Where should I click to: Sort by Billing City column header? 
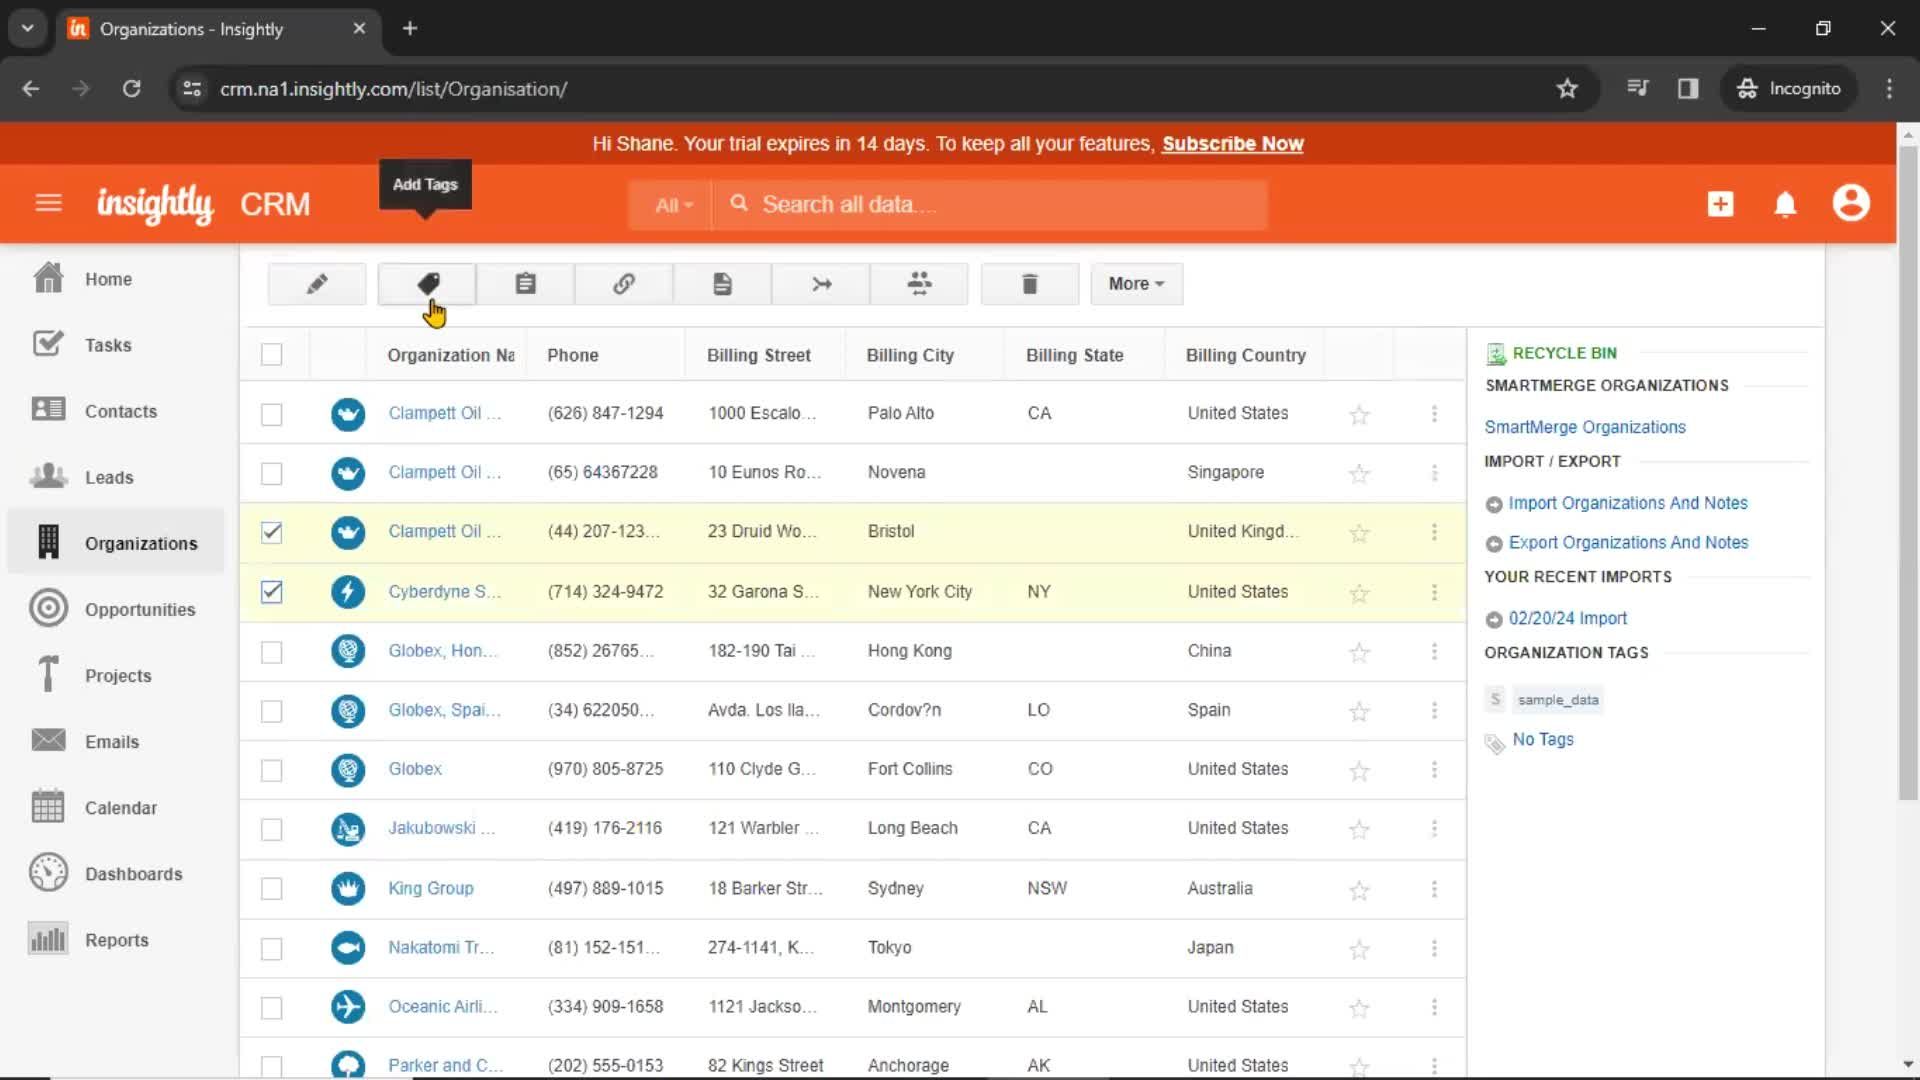click(910, 355)
